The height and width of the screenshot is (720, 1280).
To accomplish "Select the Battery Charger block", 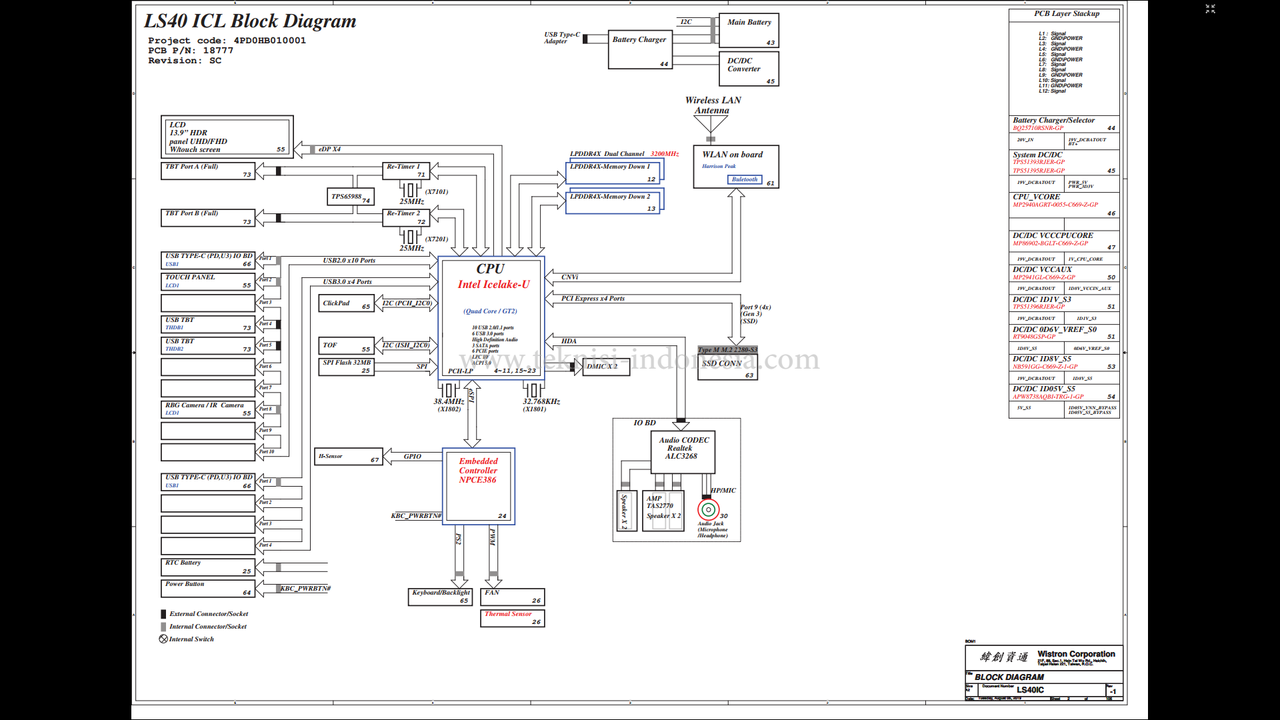I will pos(640,50).
